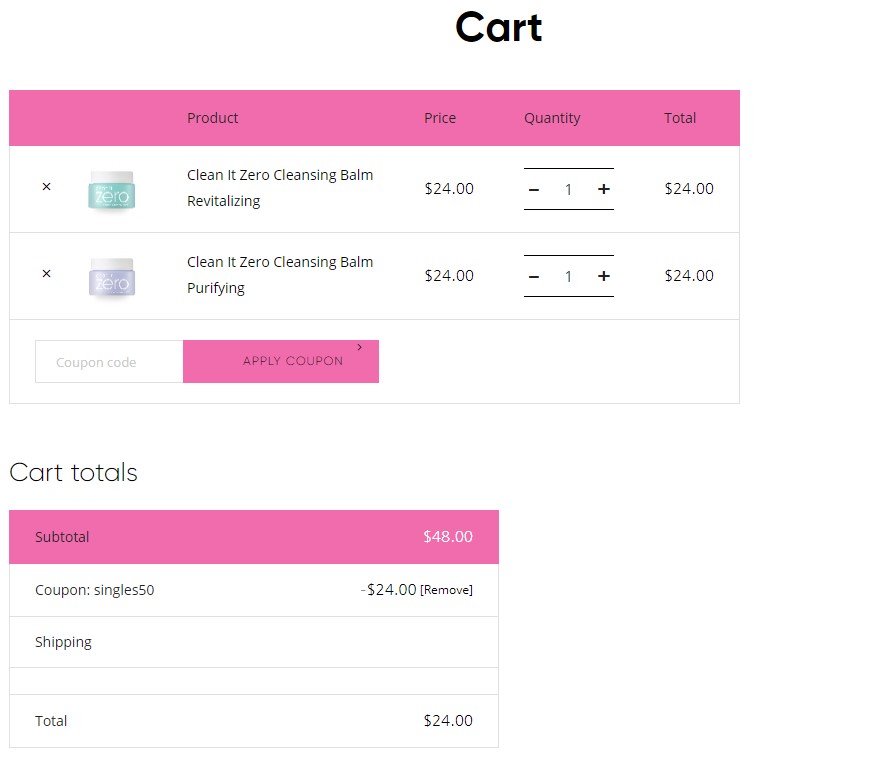Screen dimensions: 894x759
Task: Click the Quantity column header
Action: pyautogui.click(x=552, y=118)
